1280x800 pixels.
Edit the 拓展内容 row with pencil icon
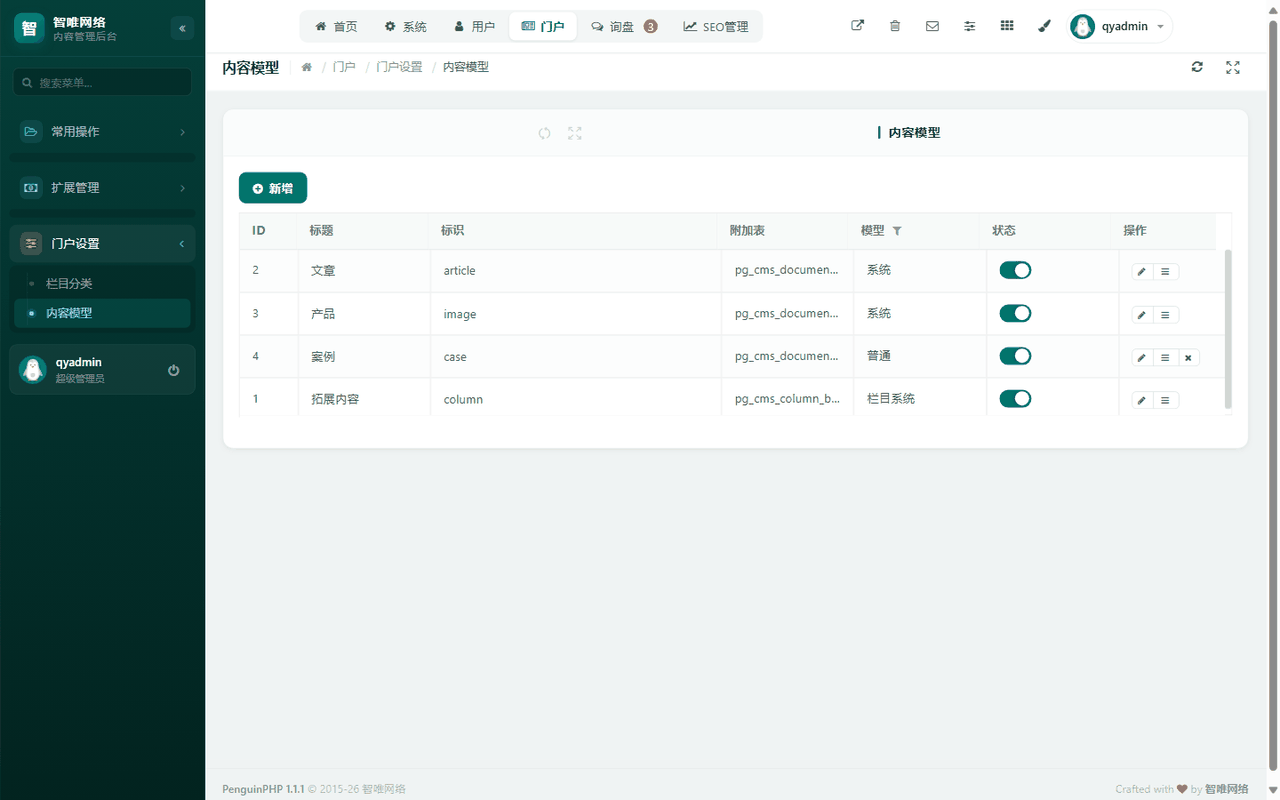(1142, 401)
